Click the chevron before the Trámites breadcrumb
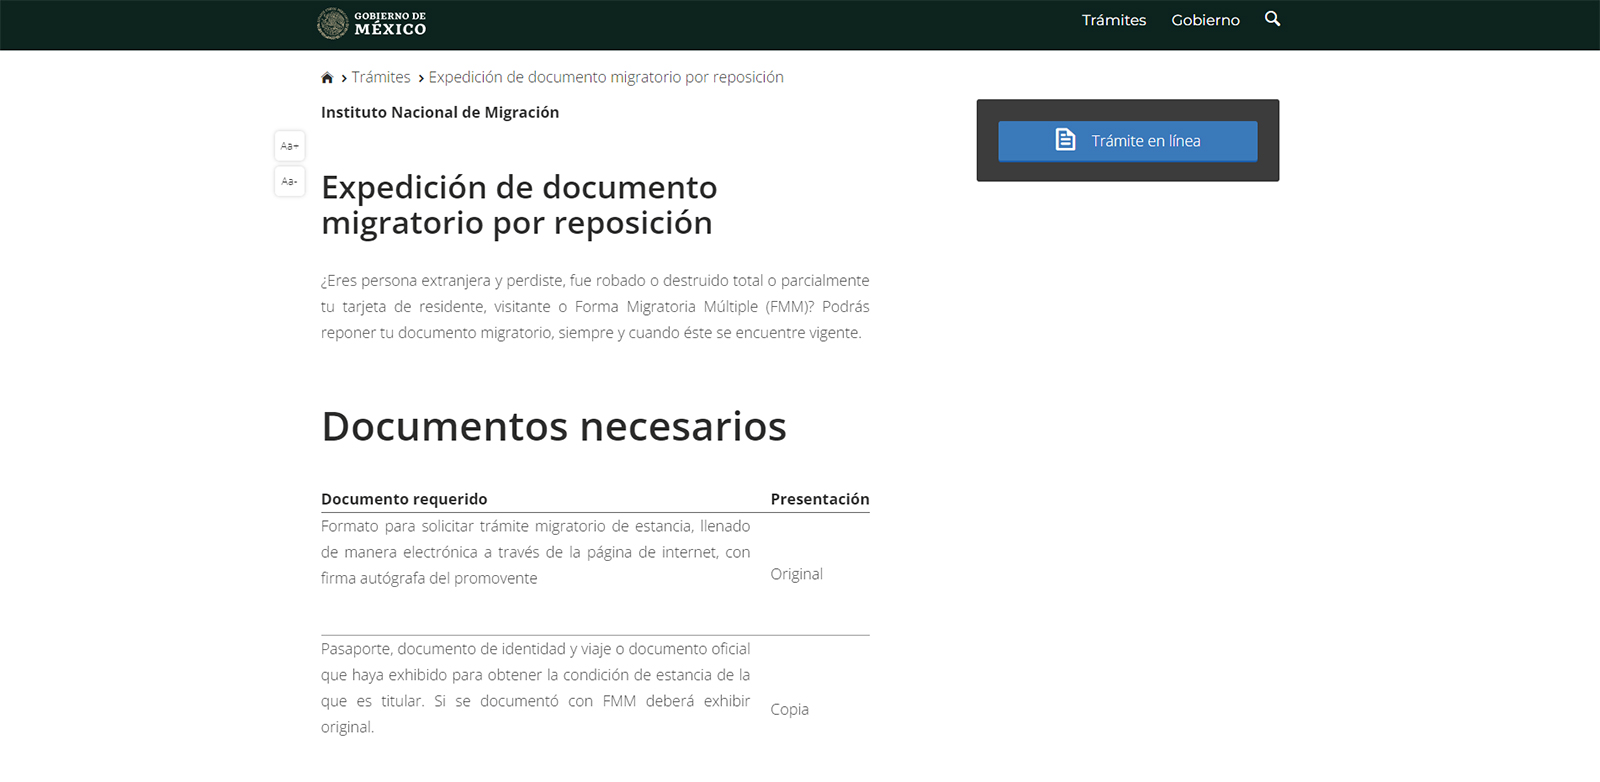 pyautogui.click(x=344, y=78)
